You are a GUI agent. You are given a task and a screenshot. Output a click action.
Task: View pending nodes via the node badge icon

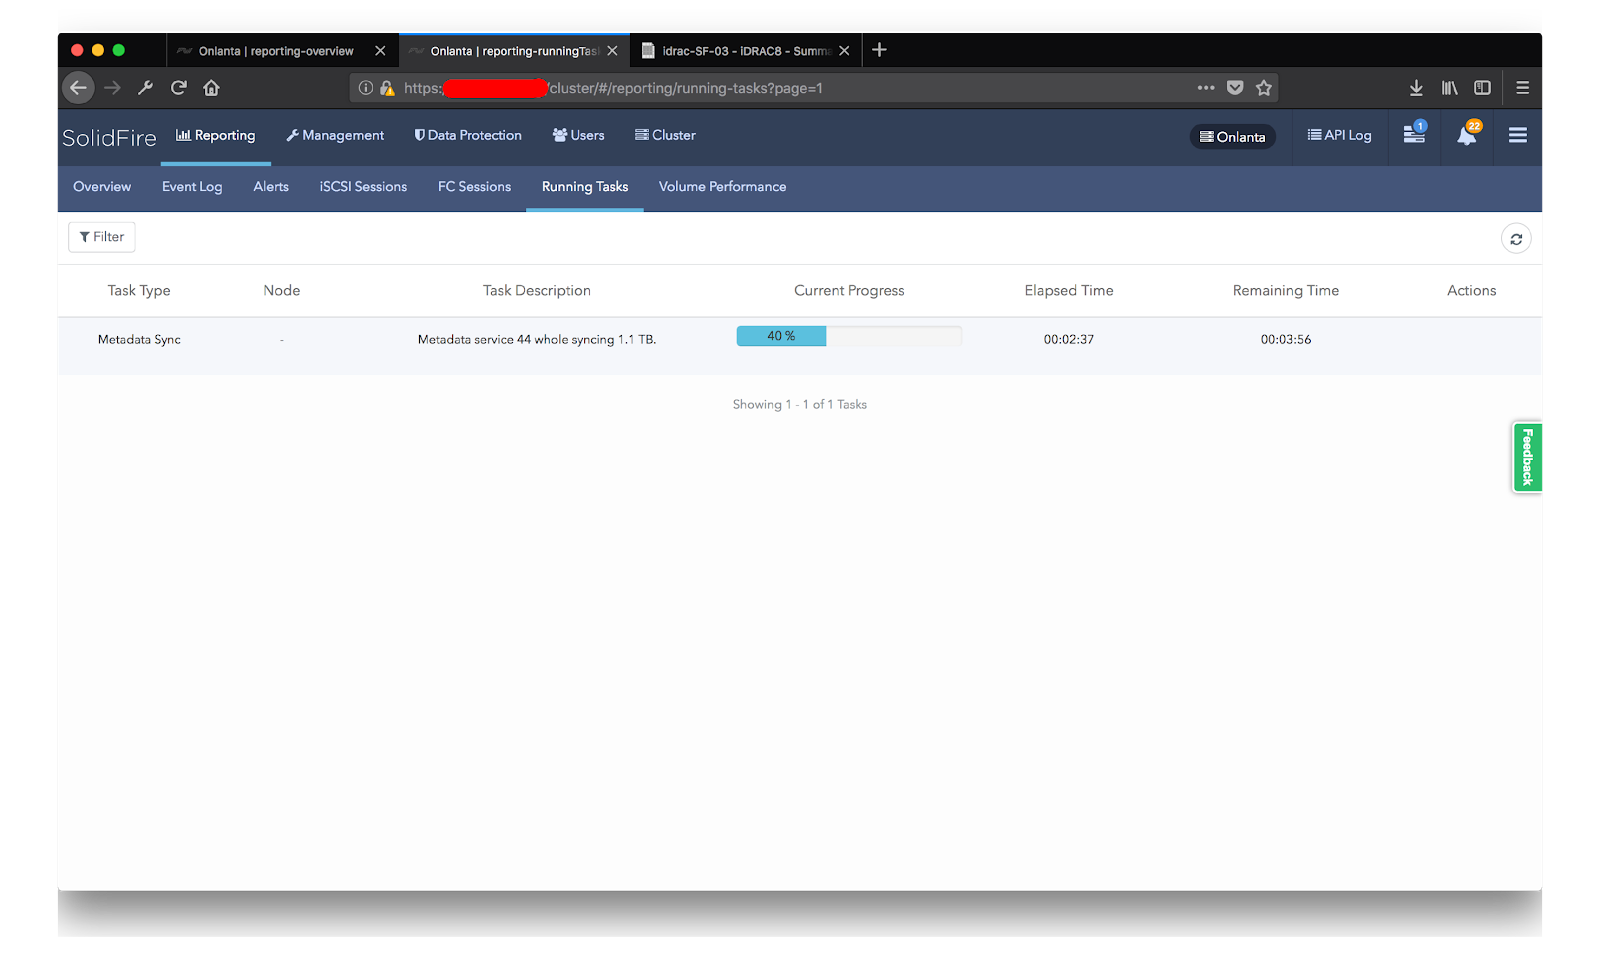click(x=1413, y=137)
